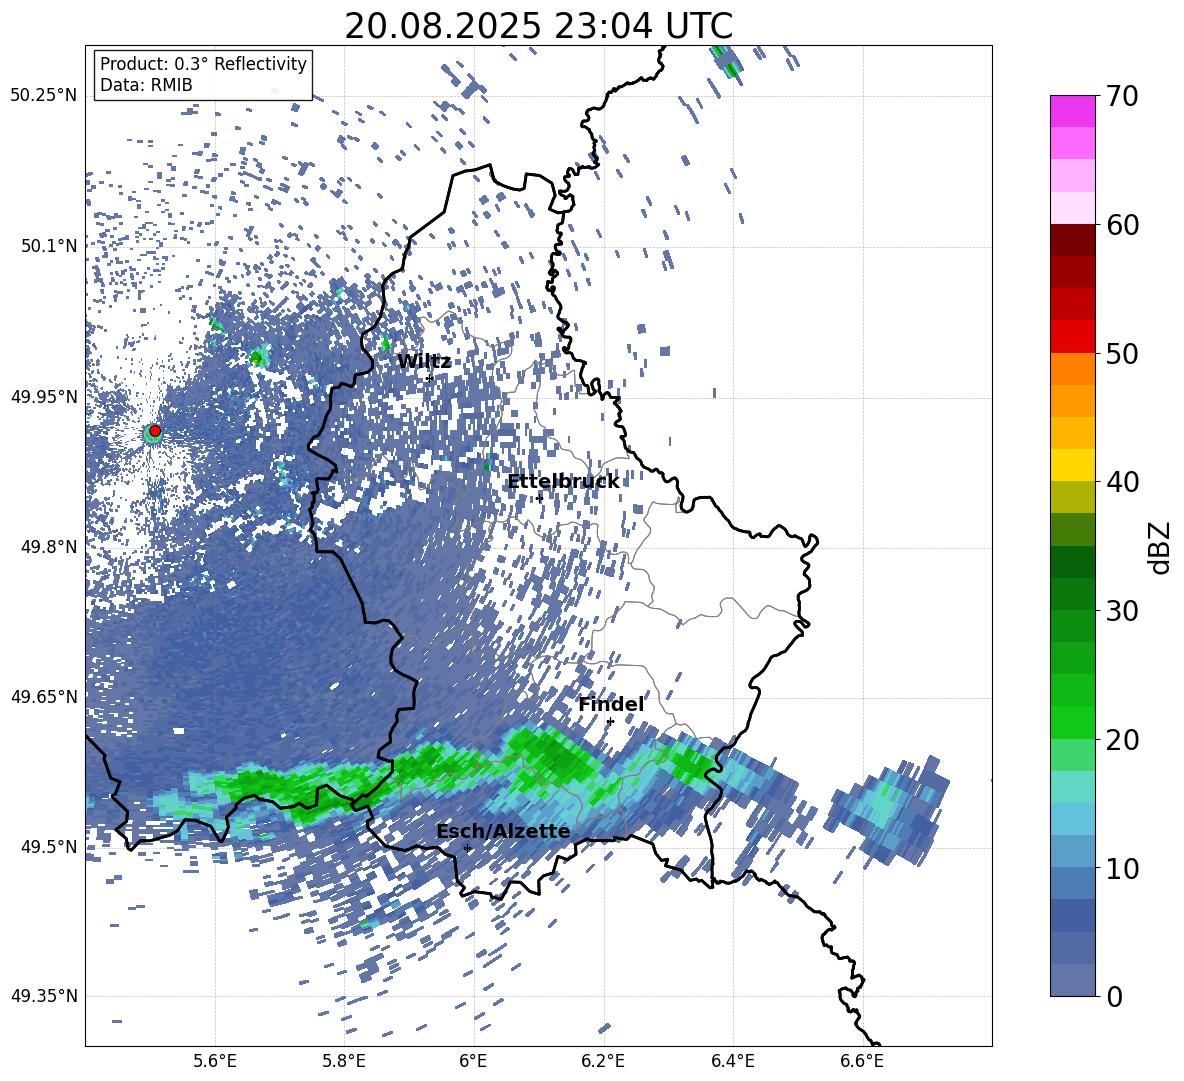Viewport: 1184px width, 1081px height.
Task: Click the 60 tick on colorbar
Action: (x=1121, y=225)
